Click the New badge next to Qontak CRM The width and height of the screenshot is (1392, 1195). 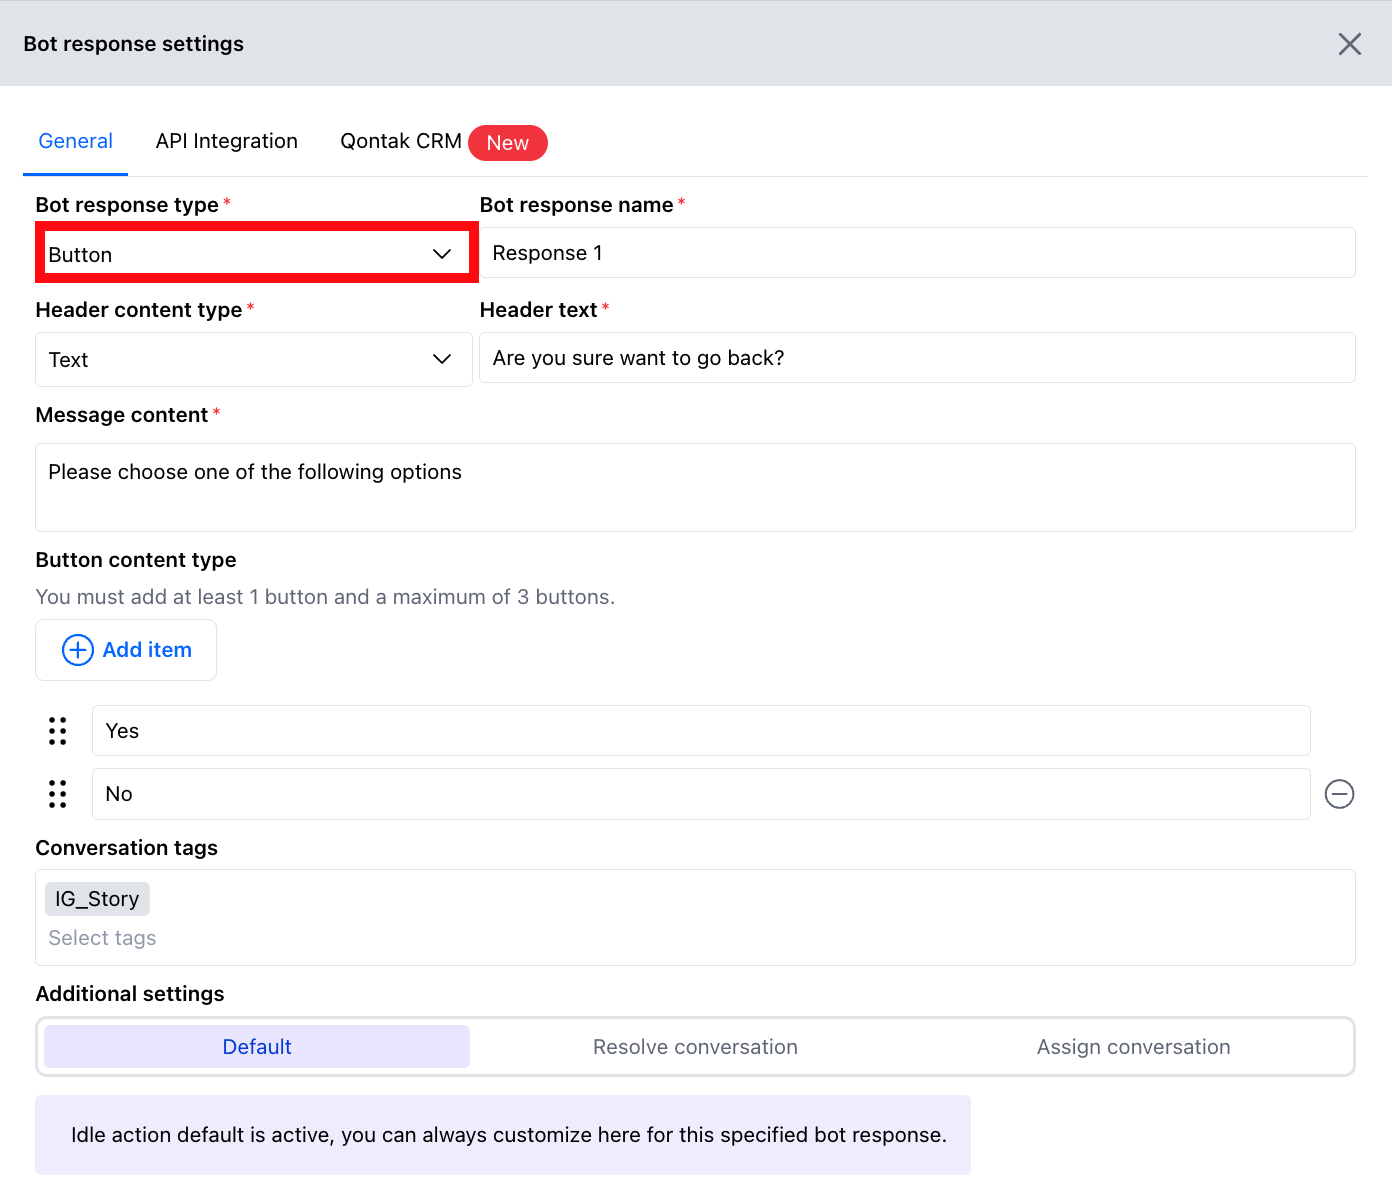[507, 143]
